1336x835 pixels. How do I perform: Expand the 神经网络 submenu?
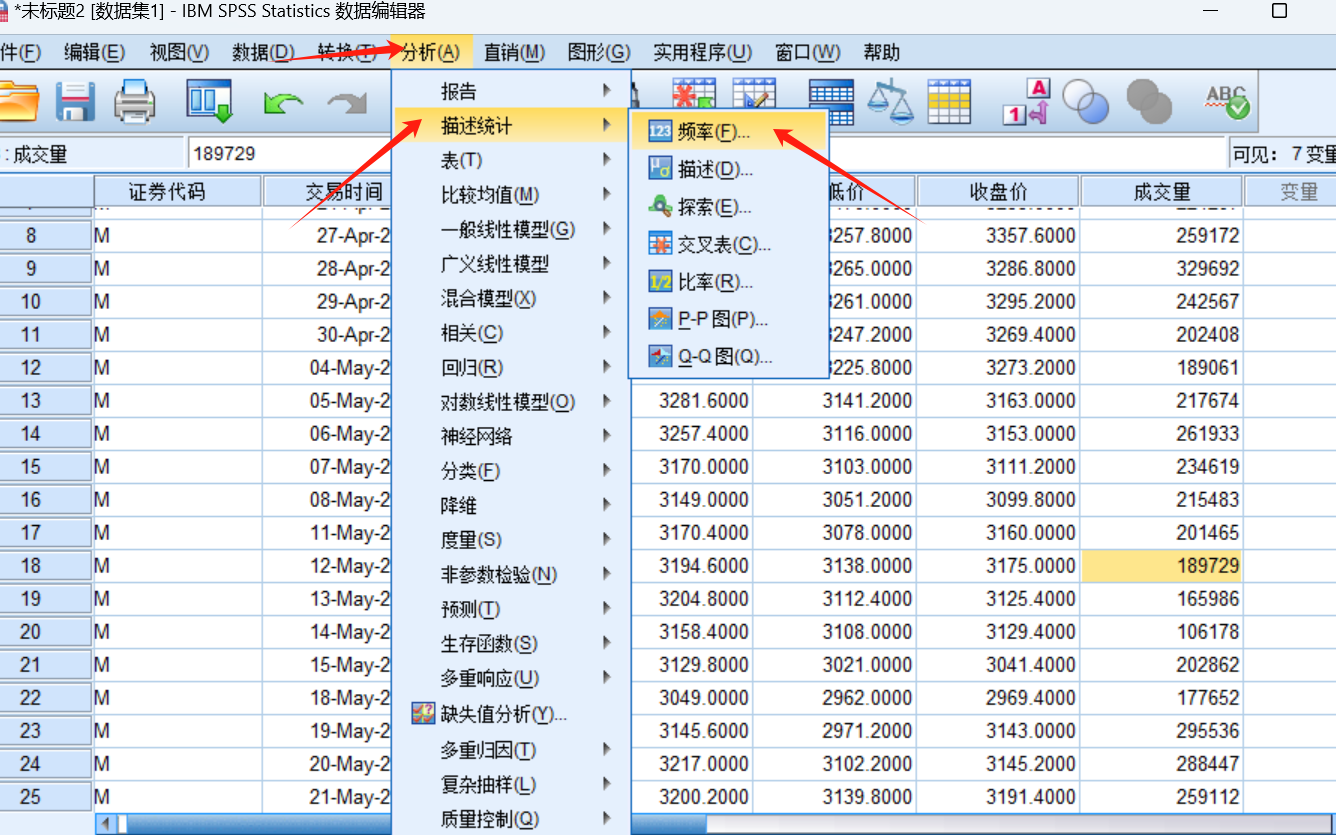pos(511,437)
